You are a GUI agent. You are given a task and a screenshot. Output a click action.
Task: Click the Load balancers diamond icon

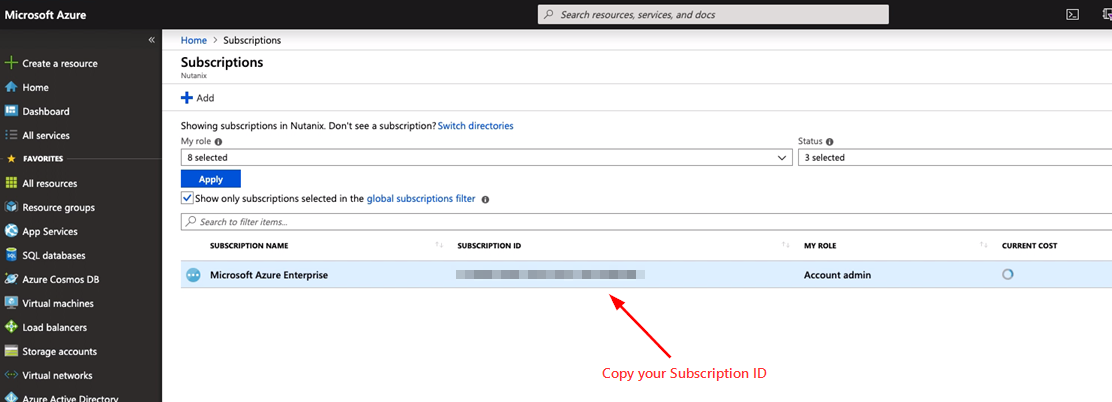click(x=11, y=327)
